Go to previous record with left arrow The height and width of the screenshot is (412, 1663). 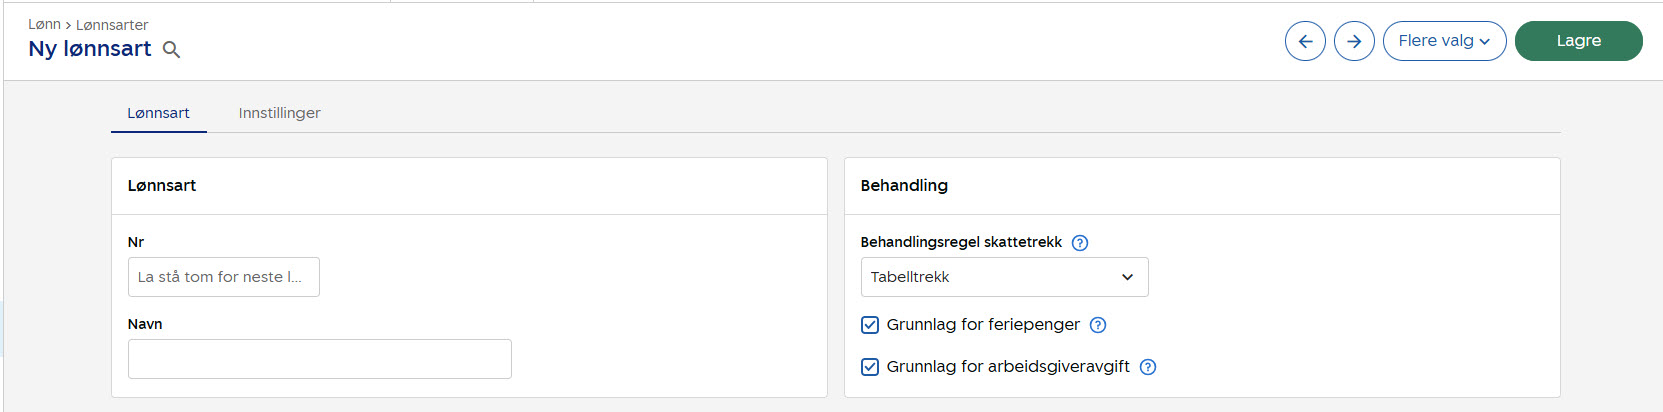[1305, 41]
